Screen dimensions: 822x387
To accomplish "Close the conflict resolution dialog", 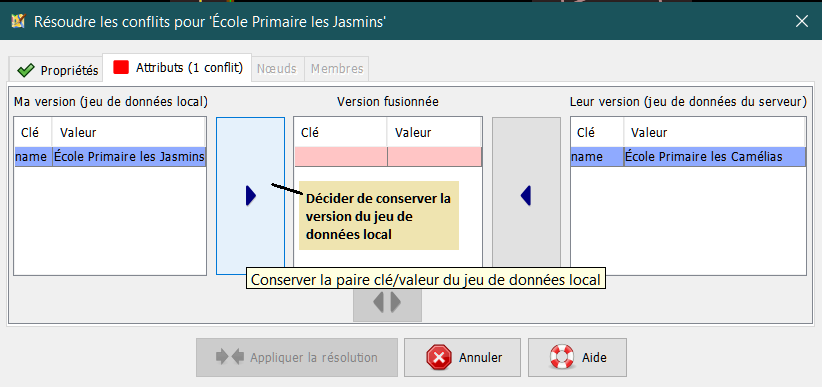I will click(802, 21).
